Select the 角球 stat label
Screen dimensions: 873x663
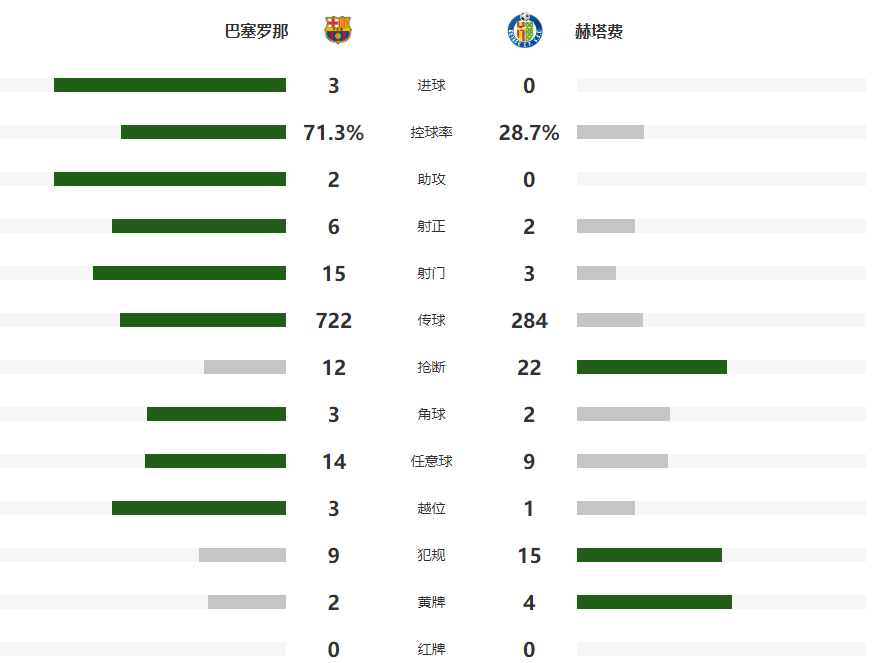point(431,414)
